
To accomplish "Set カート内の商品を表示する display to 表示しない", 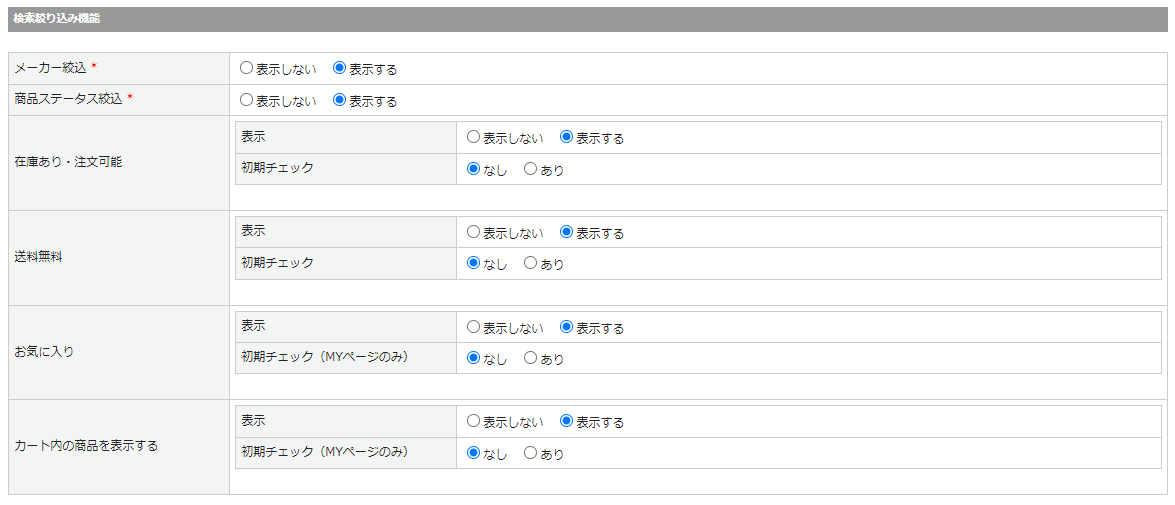I will pyautogui.click(x=474, y=421).
